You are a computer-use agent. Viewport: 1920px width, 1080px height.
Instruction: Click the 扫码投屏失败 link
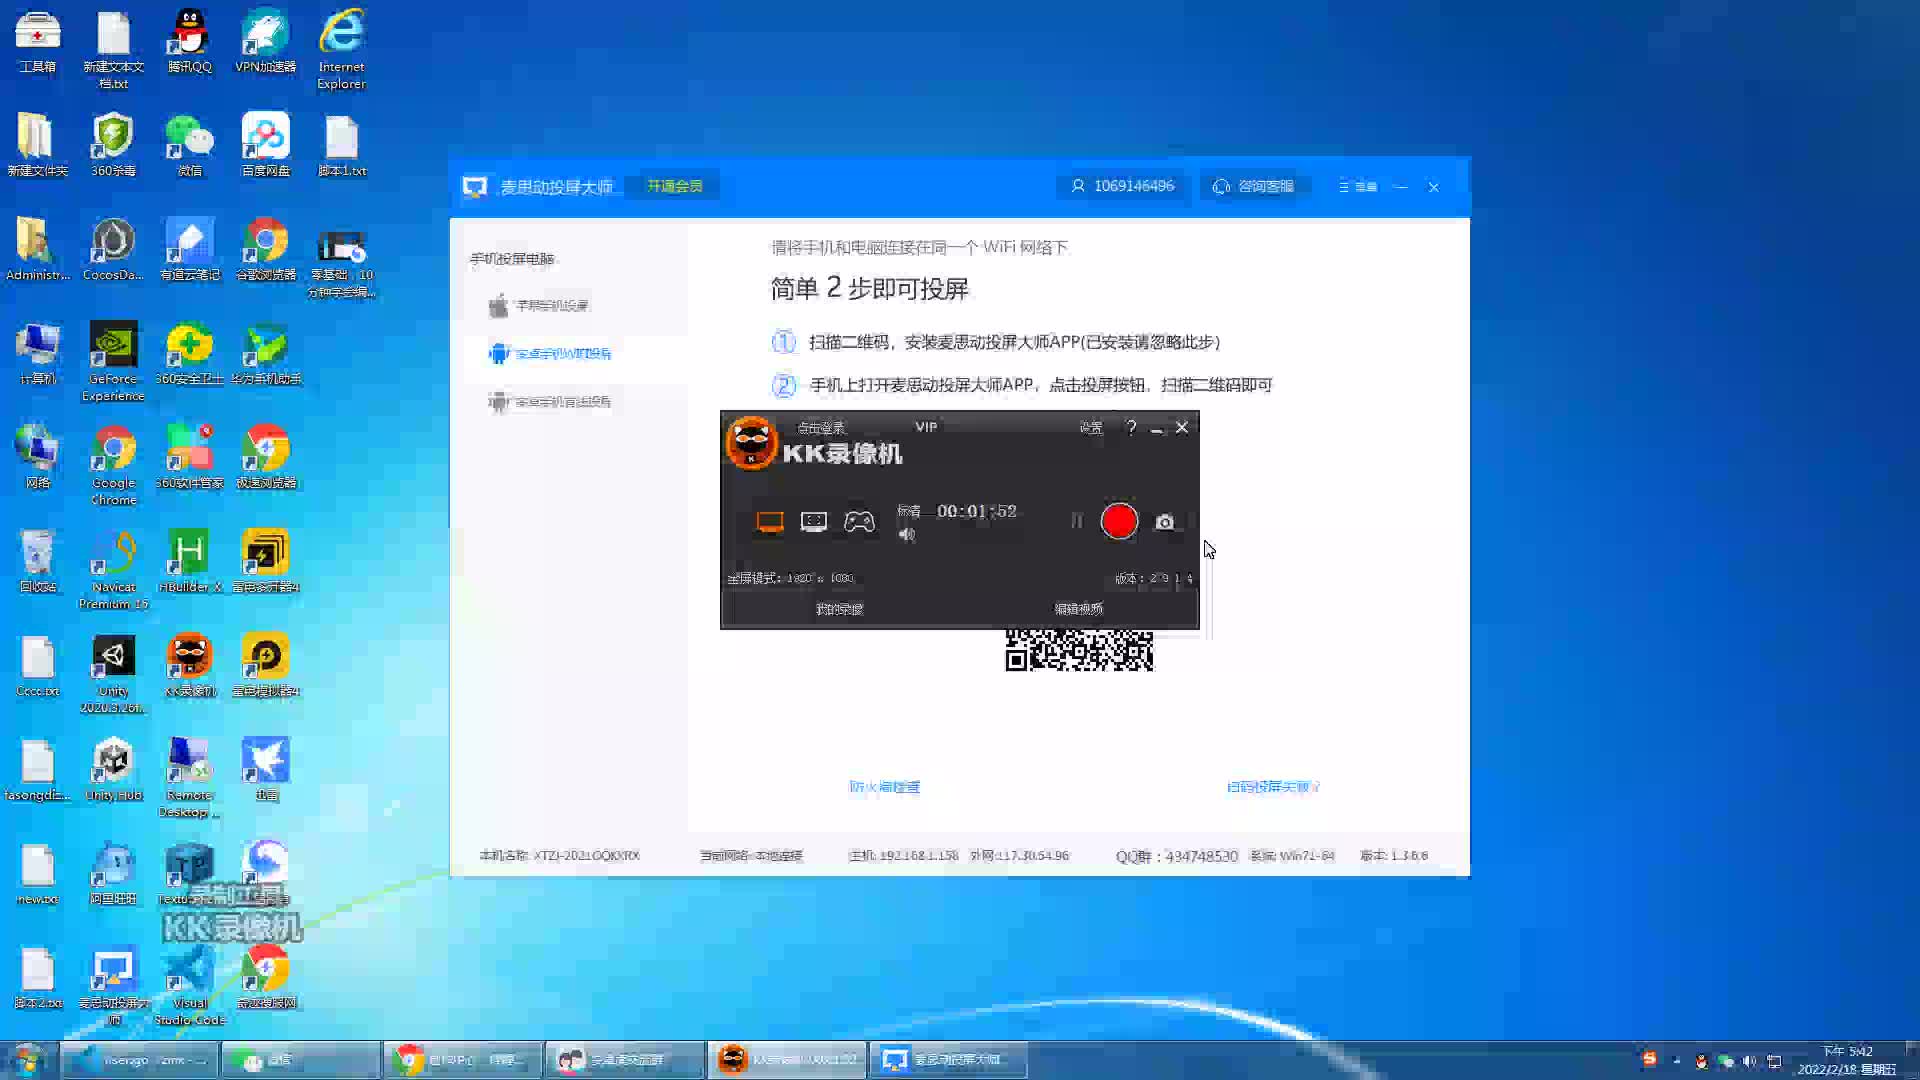tap(1273, 787)
